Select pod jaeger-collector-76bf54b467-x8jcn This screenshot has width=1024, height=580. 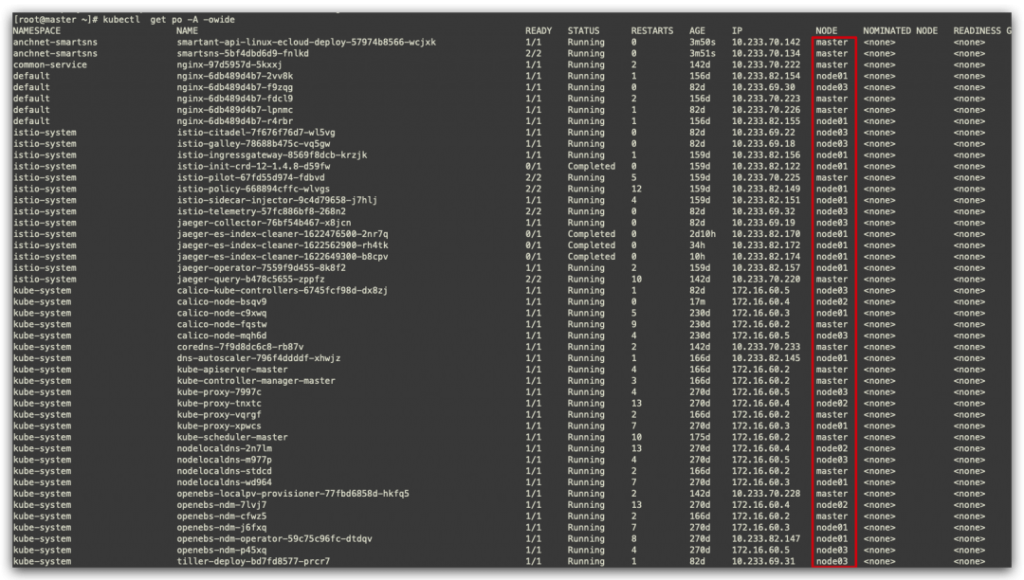tap(264, 223)
